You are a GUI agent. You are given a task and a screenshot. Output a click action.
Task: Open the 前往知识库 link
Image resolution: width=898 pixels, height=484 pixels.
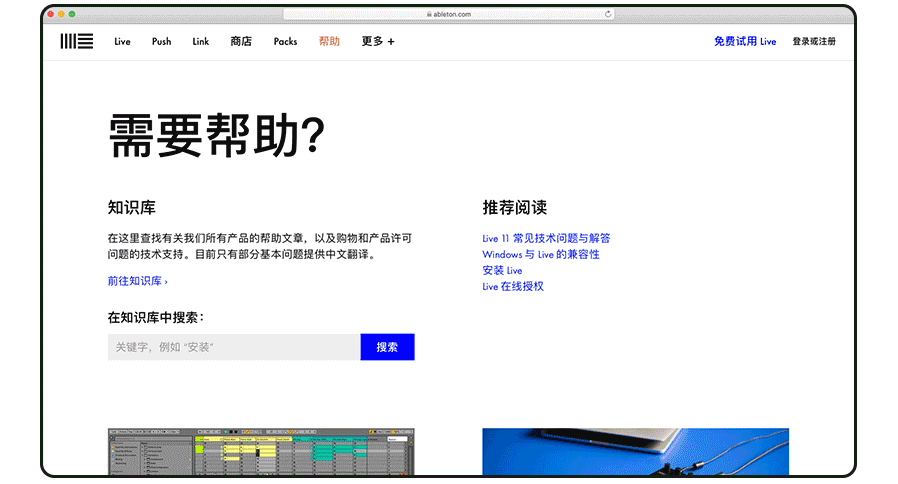coord(137,281)
